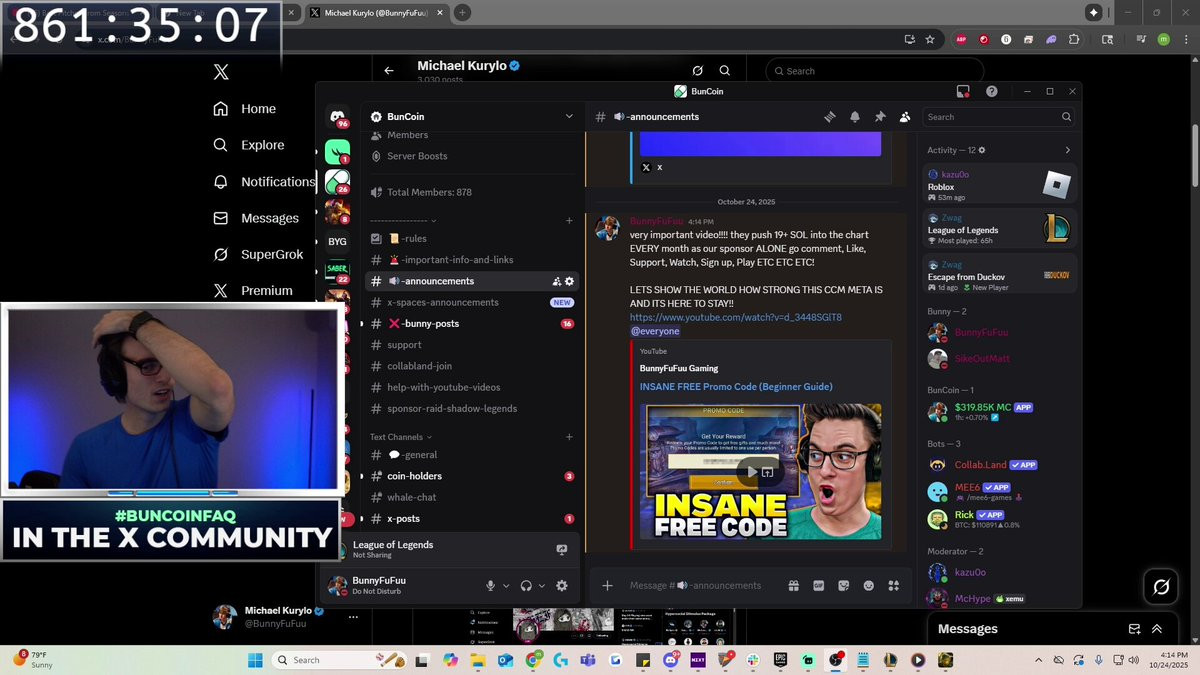Viewport: 1200px width, 675px height.
Task: Add channel plus next to Text Channels
Action: coord(569,437)
